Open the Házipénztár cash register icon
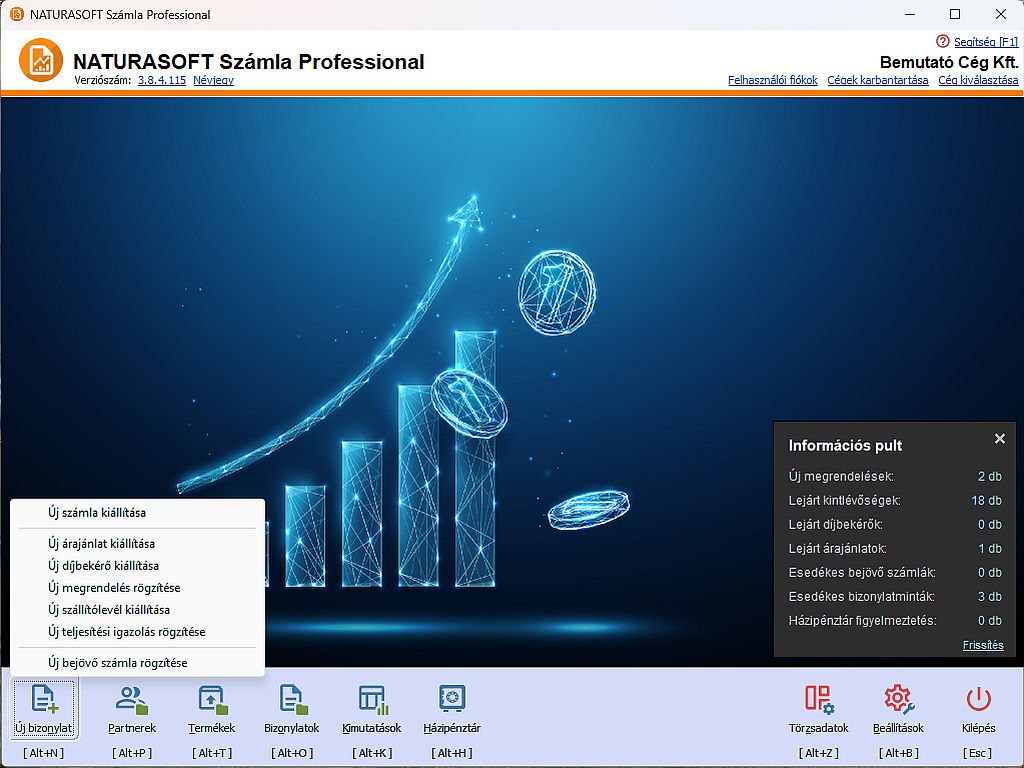The width and height of the screenshot is (1024, 768). [x=452, y=699]
